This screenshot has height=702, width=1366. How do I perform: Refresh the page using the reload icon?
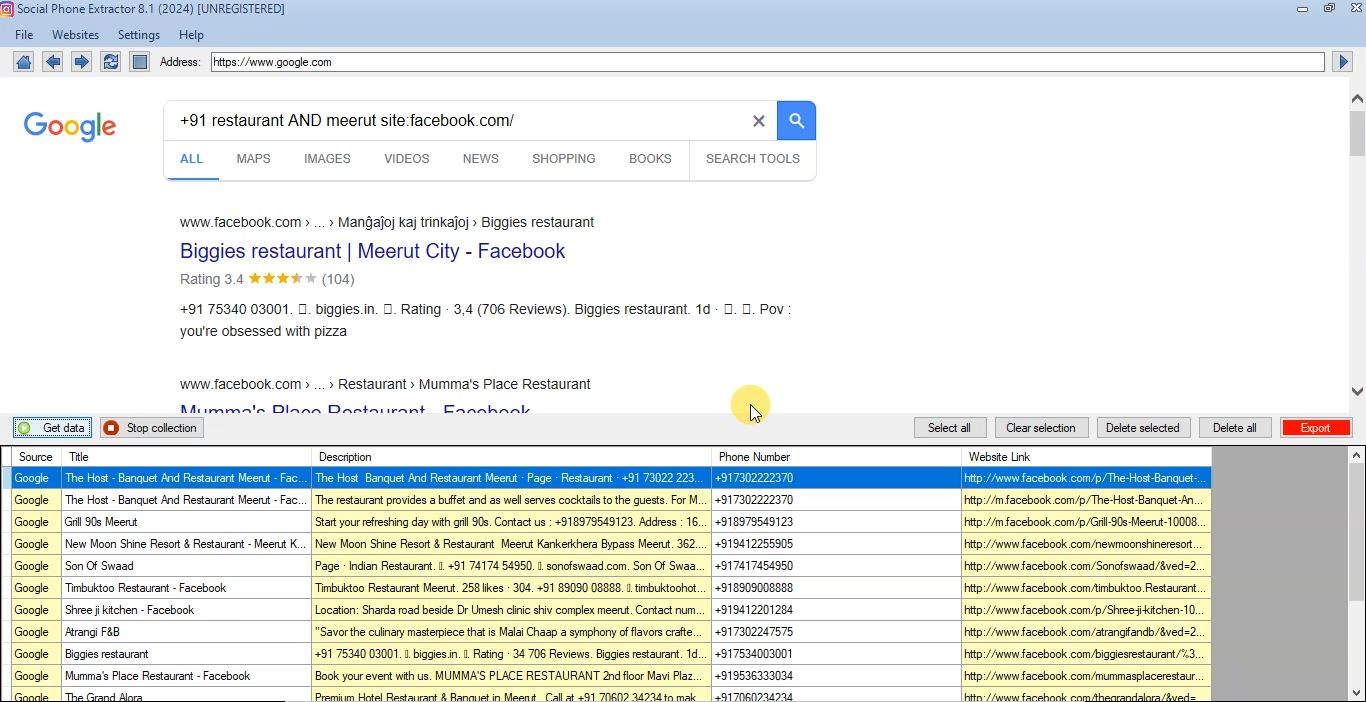tap(111, 62)
